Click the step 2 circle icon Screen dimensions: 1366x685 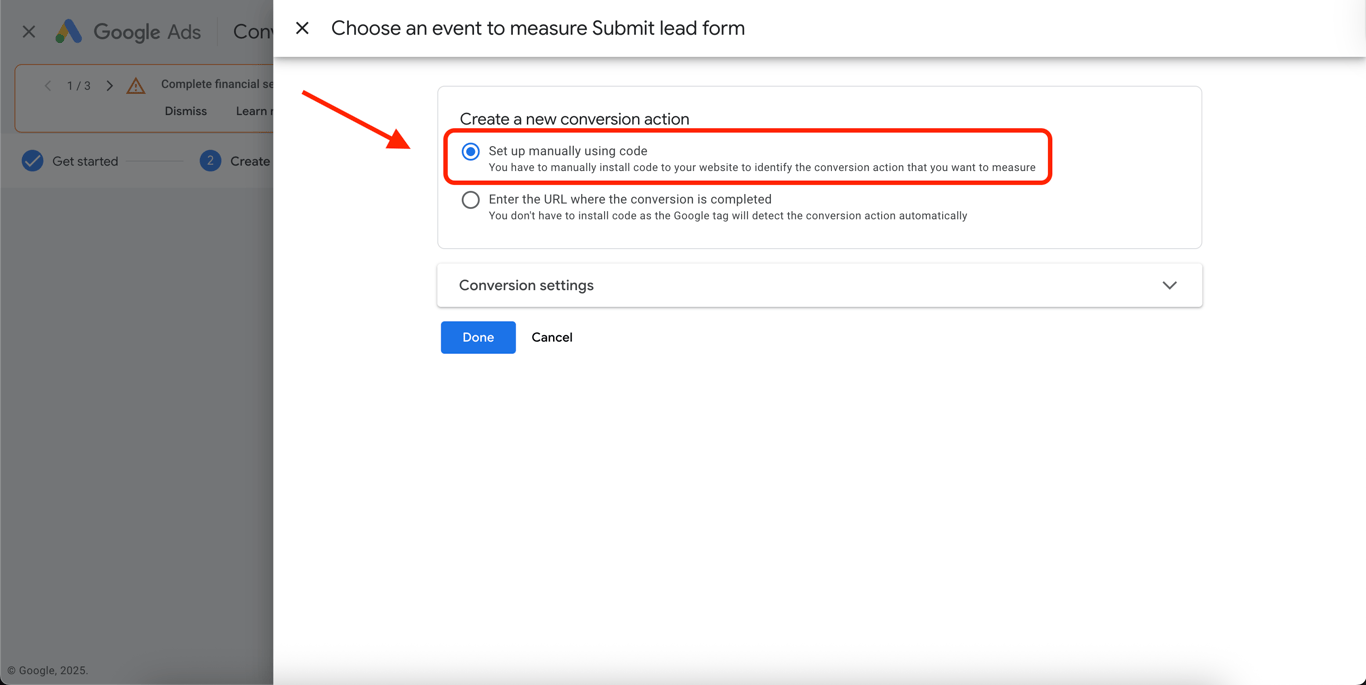click(x=210, y=161)
